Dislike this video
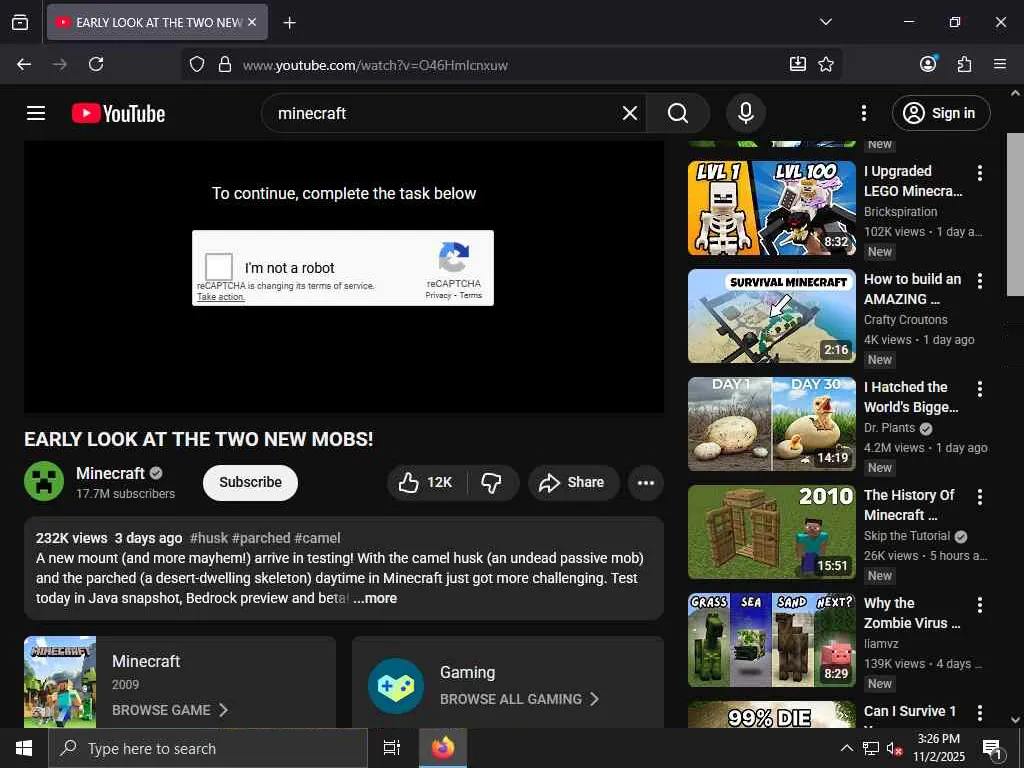1024x768 pixels. [x=492, y=483]
